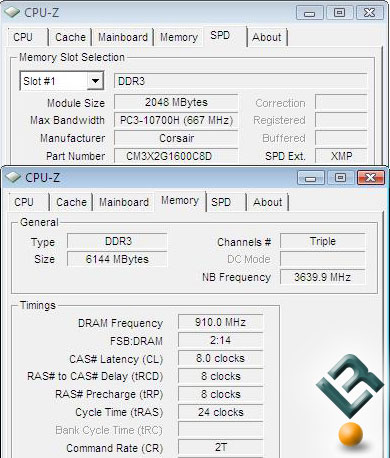The image size is (390, 458).
Task: Click the DDR3 memory type field in SPD
Action: point(240,81)
